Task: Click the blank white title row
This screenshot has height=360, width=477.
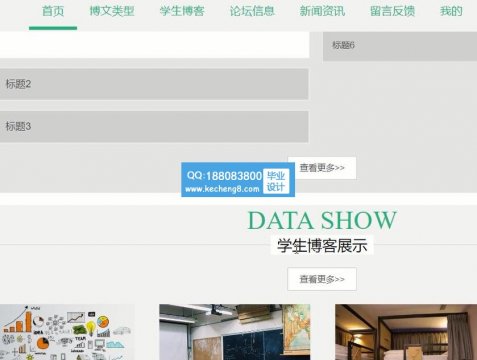Action: tap(155, 45)
